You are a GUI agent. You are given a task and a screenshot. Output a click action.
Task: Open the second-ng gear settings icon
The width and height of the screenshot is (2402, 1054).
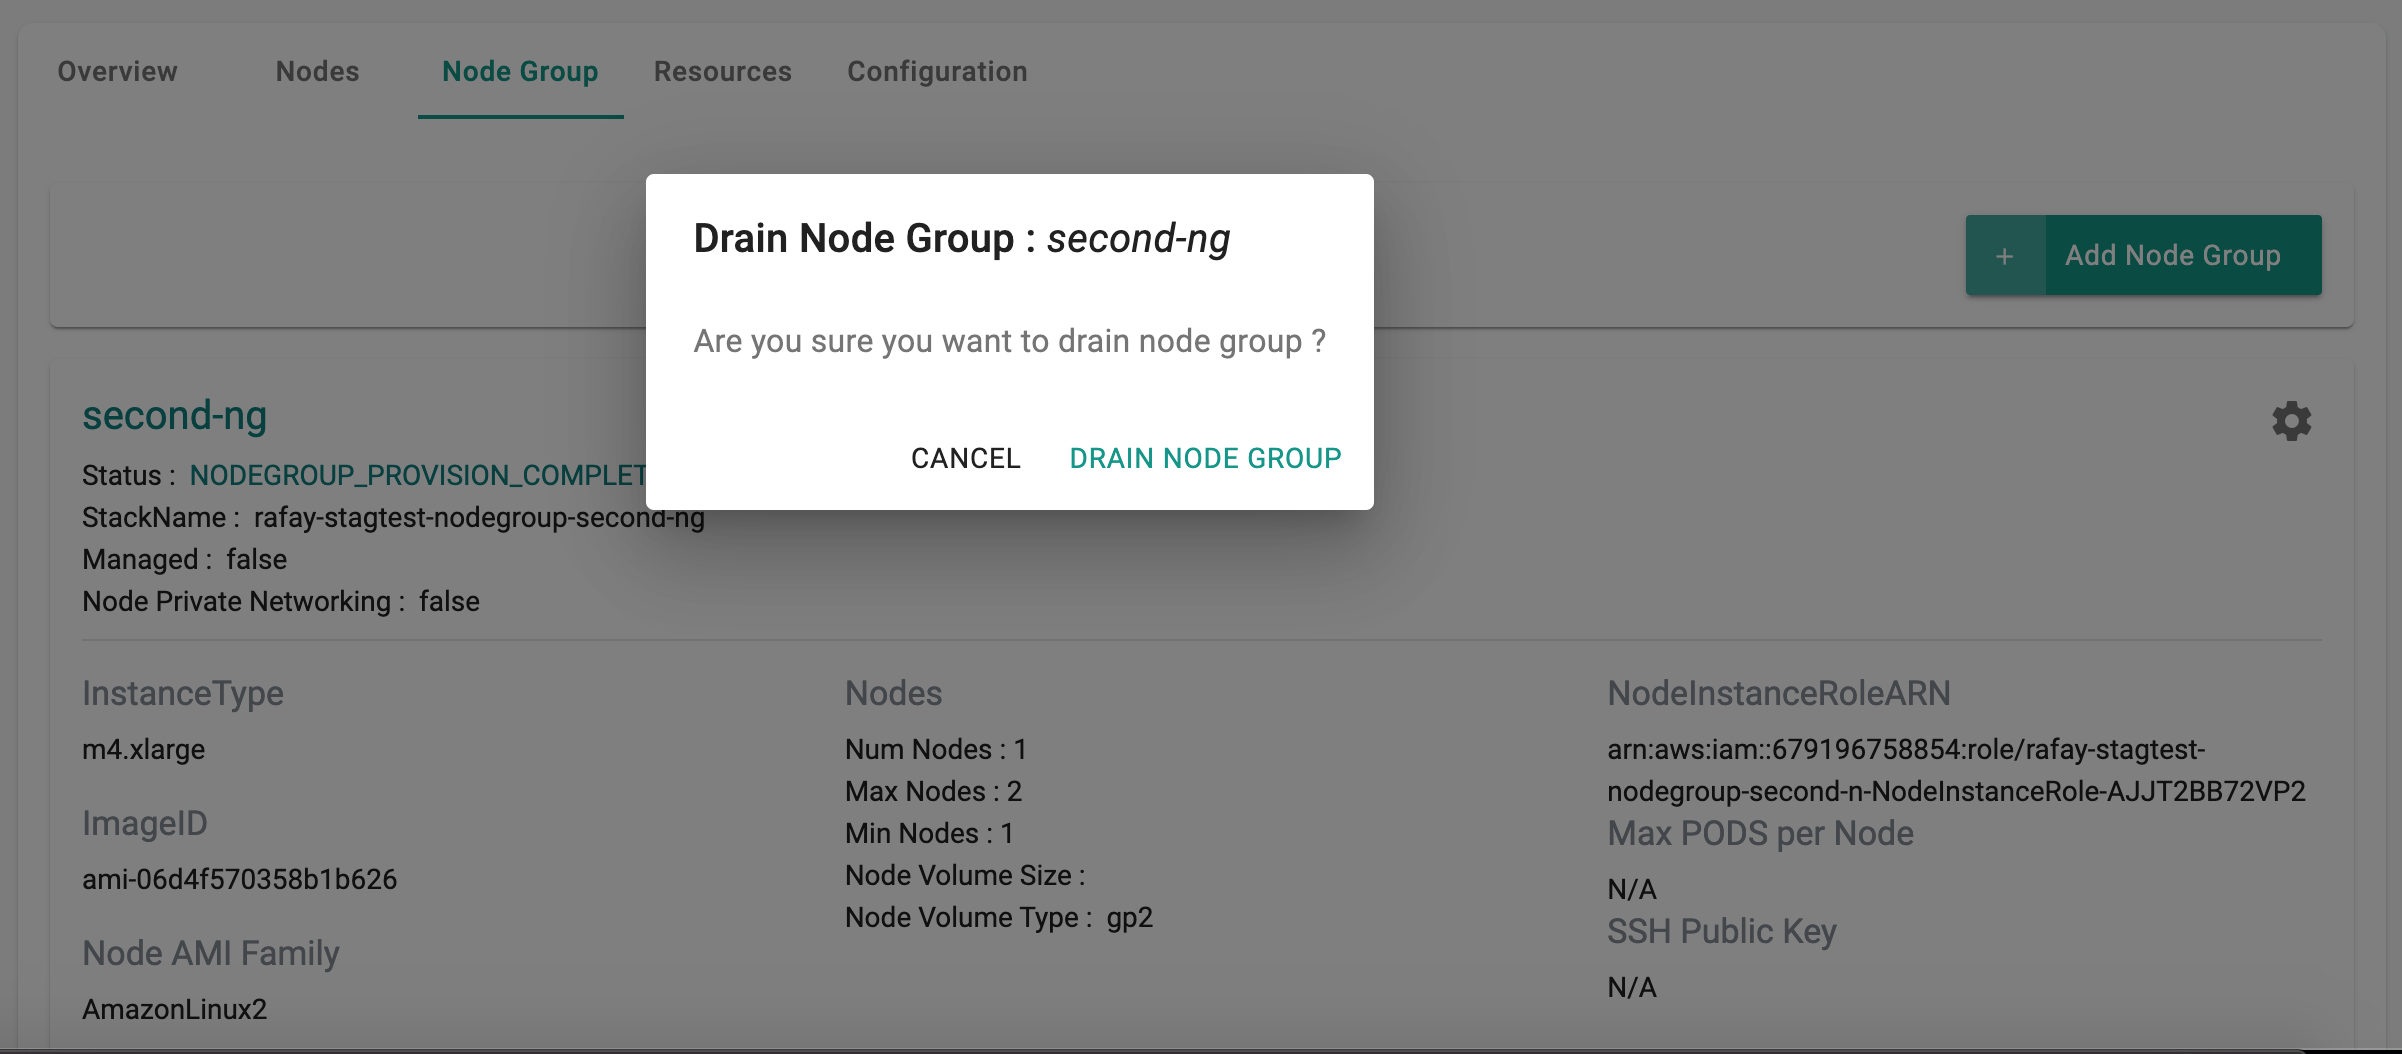(2291, 421)
